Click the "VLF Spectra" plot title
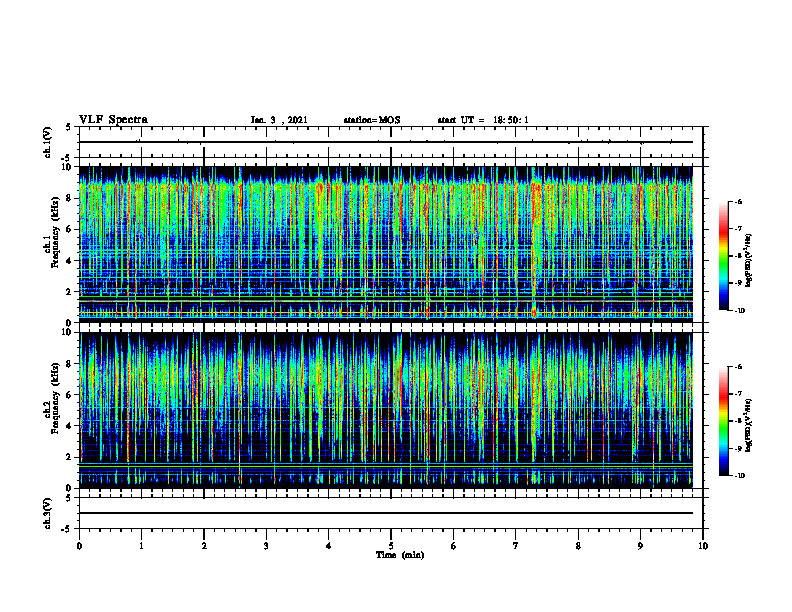 pyautogui.click(x=113, y=120)
